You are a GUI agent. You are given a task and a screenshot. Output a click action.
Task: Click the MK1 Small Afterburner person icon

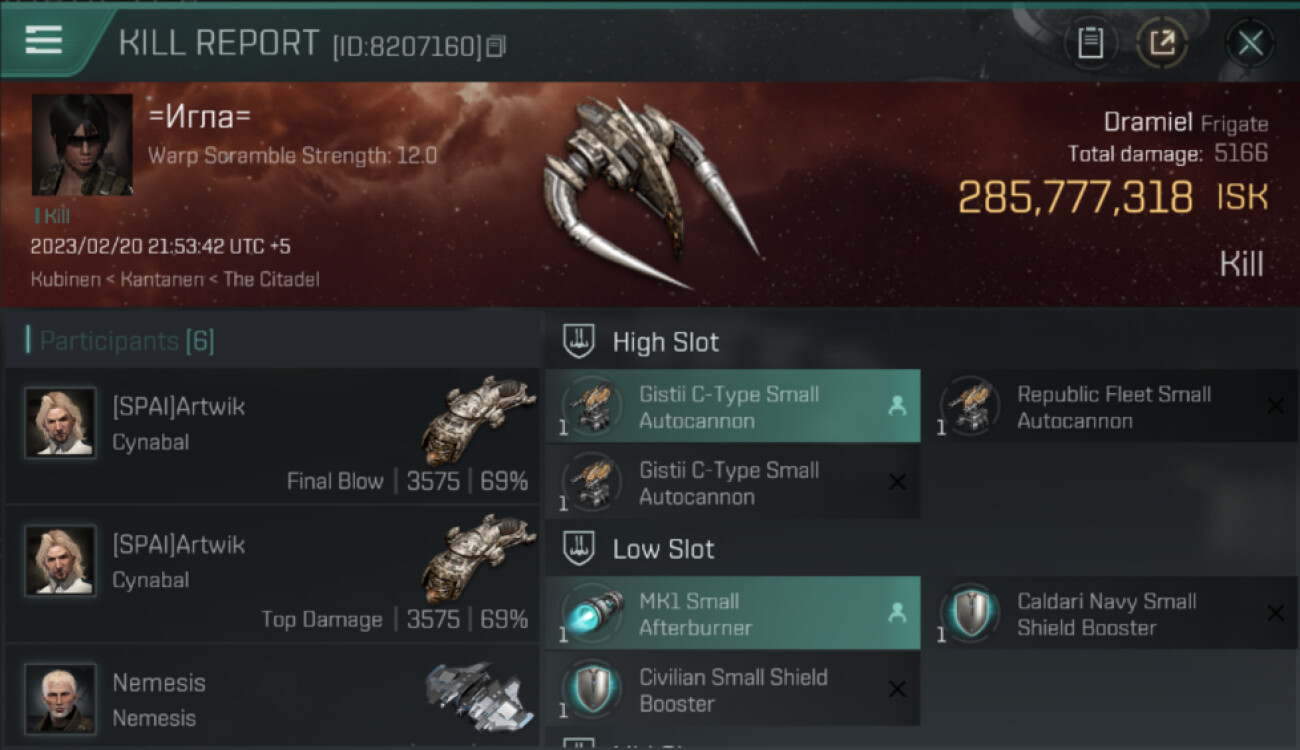pyautogui.click(x=896, y=613)
